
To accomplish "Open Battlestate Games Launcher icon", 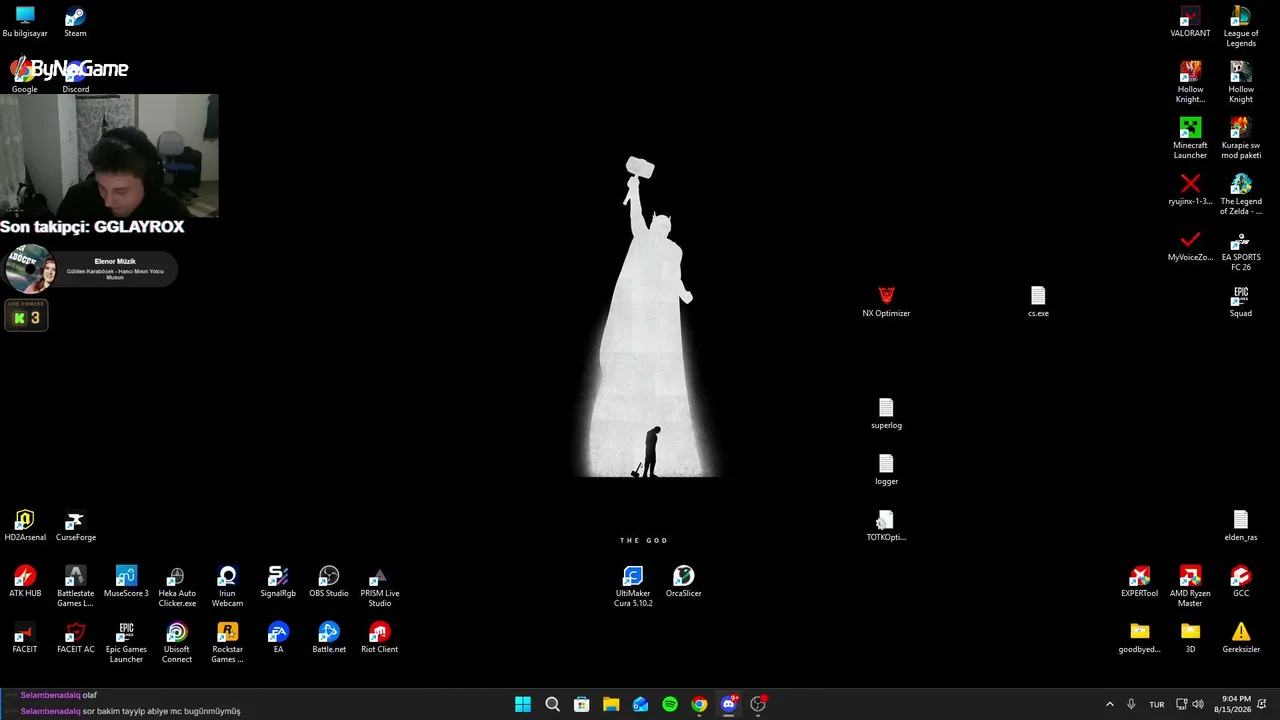I will pyautogui.click(x=76, y=587).
